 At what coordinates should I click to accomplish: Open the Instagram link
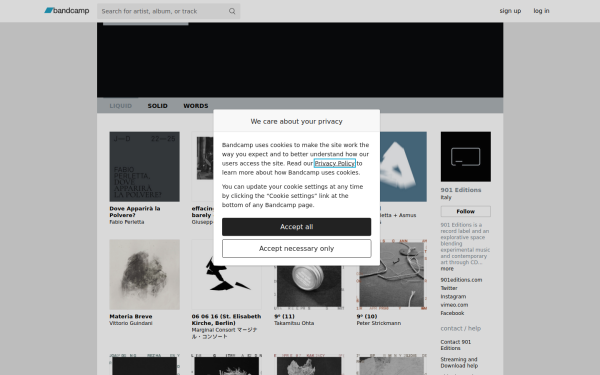(453, 297)
